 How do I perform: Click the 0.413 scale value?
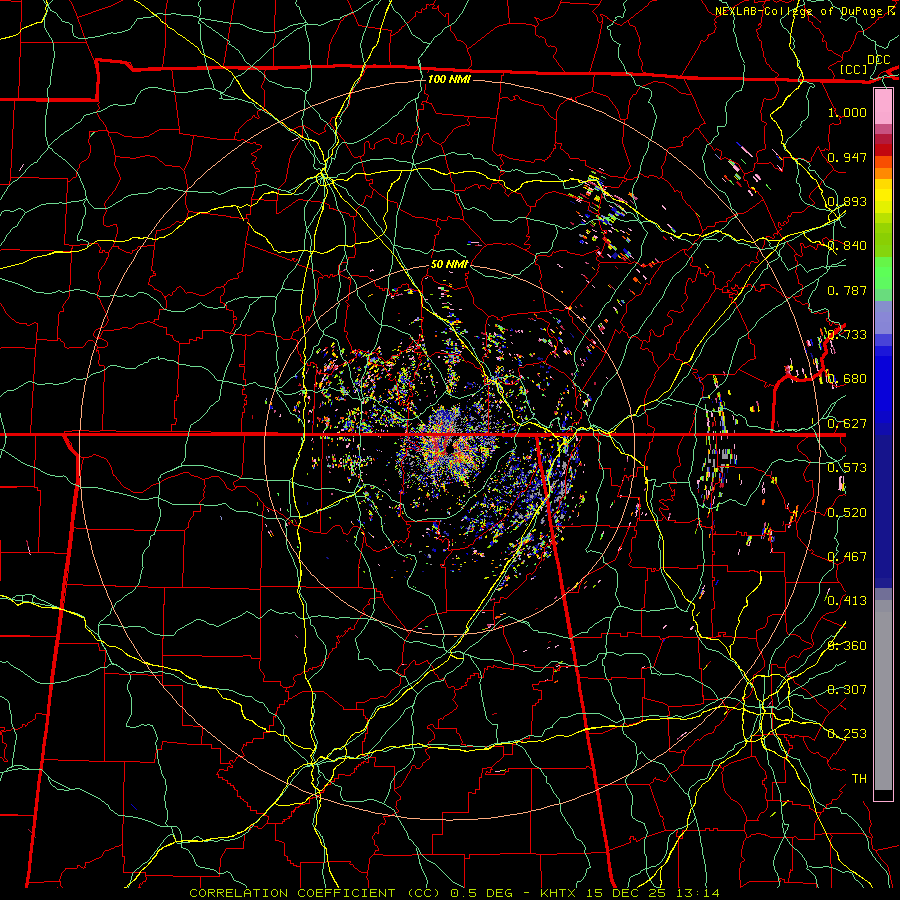click(847, 601)
